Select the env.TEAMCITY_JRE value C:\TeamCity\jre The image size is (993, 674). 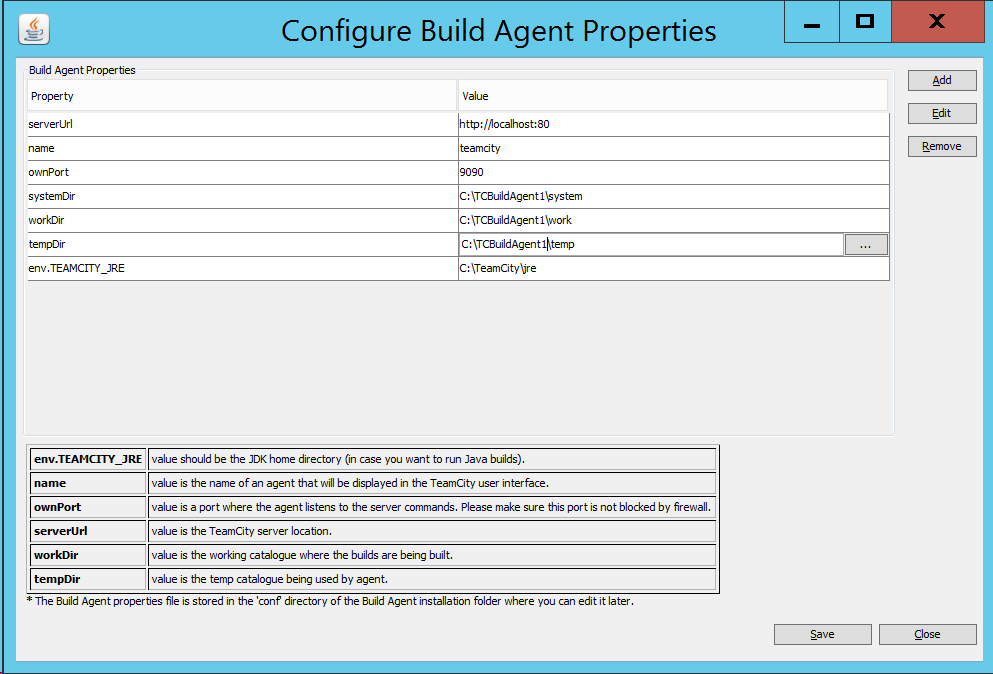[x=674, y=269]
